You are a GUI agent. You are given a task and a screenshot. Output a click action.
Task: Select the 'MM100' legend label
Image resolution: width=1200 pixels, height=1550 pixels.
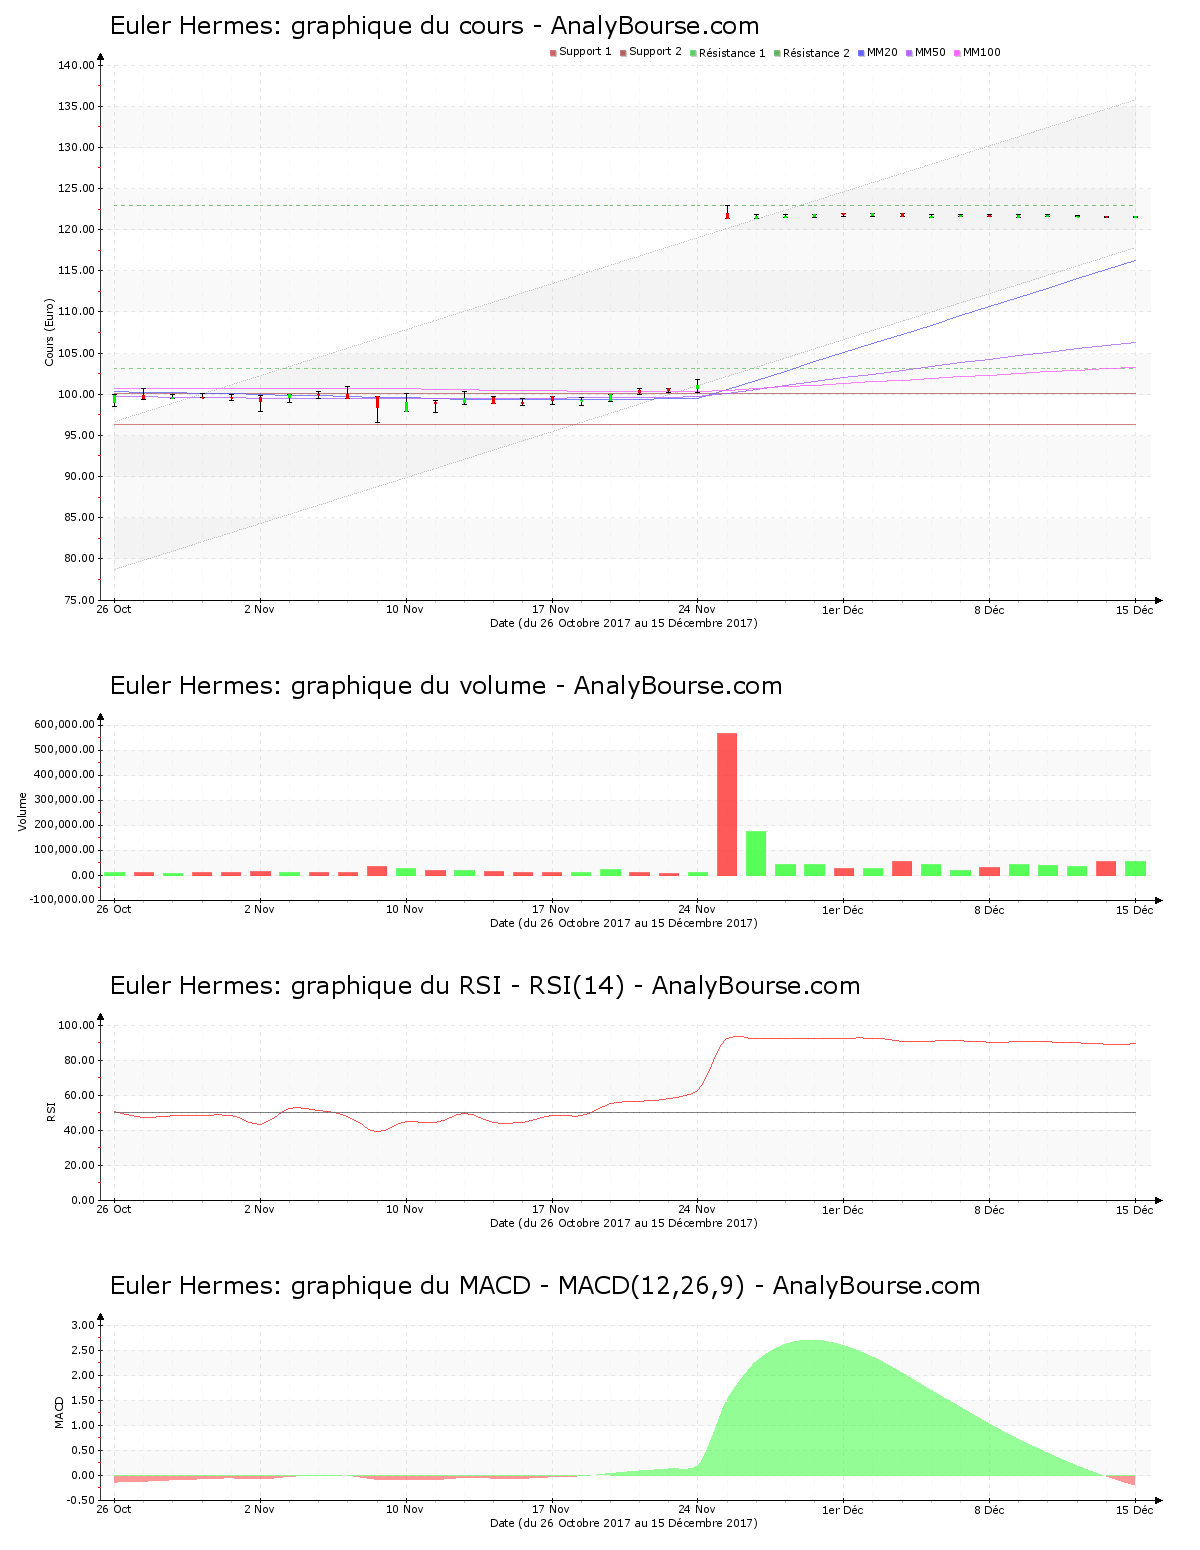pos(981,52)
